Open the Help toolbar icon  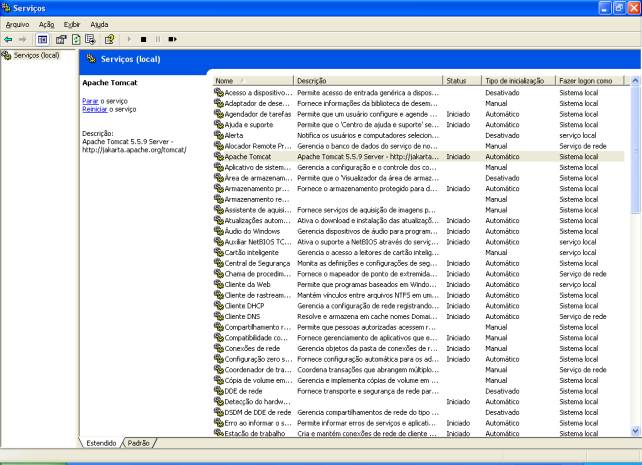click(x=111, y=38)
